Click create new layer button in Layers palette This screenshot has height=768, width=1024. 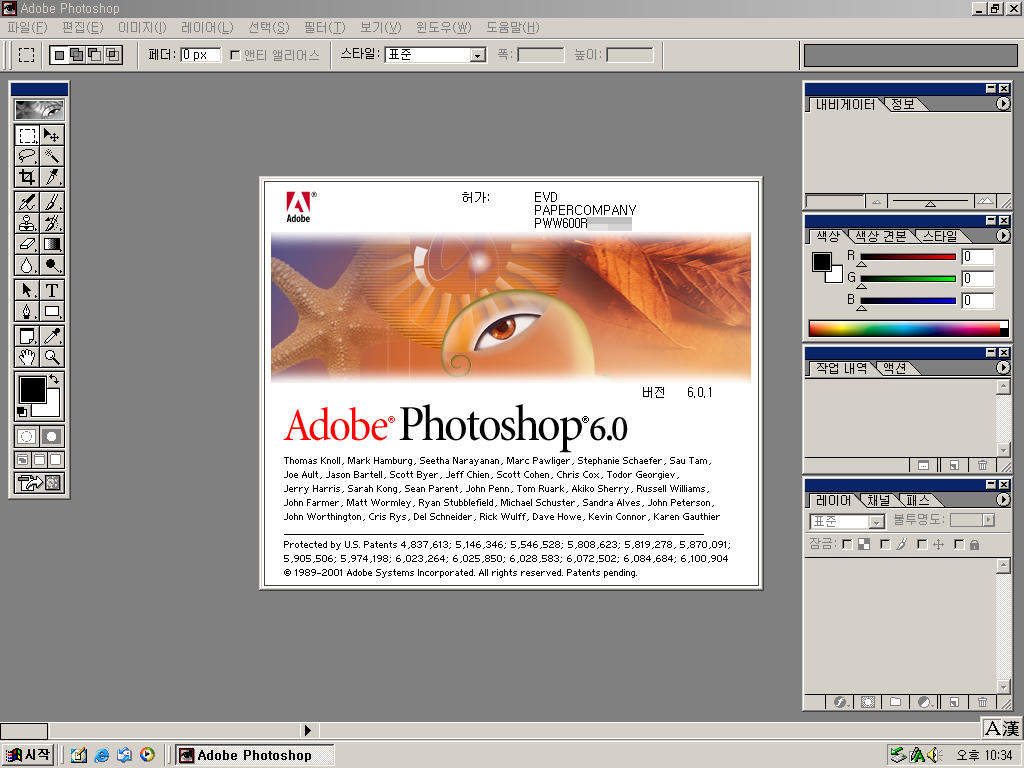point(955,702)
